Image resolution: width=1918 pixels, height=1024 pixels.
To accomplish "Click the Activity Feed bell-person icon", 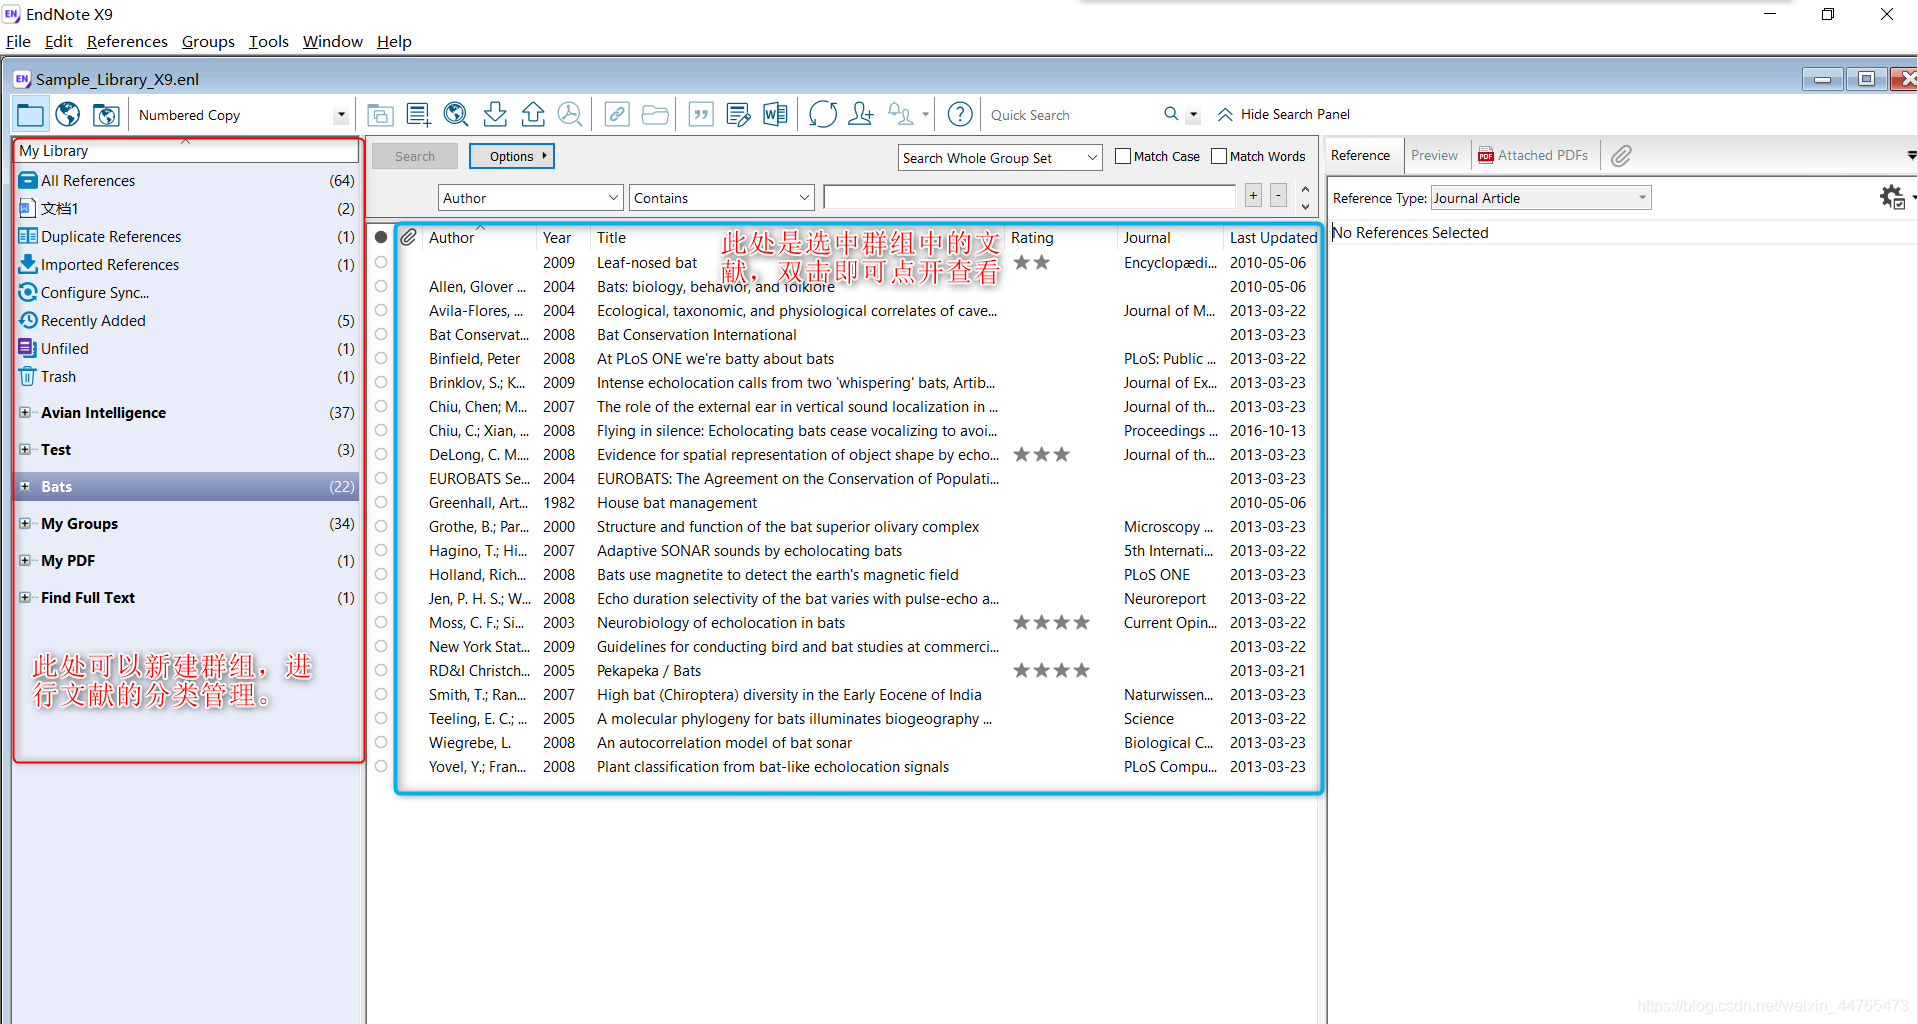I will (901, 115).
